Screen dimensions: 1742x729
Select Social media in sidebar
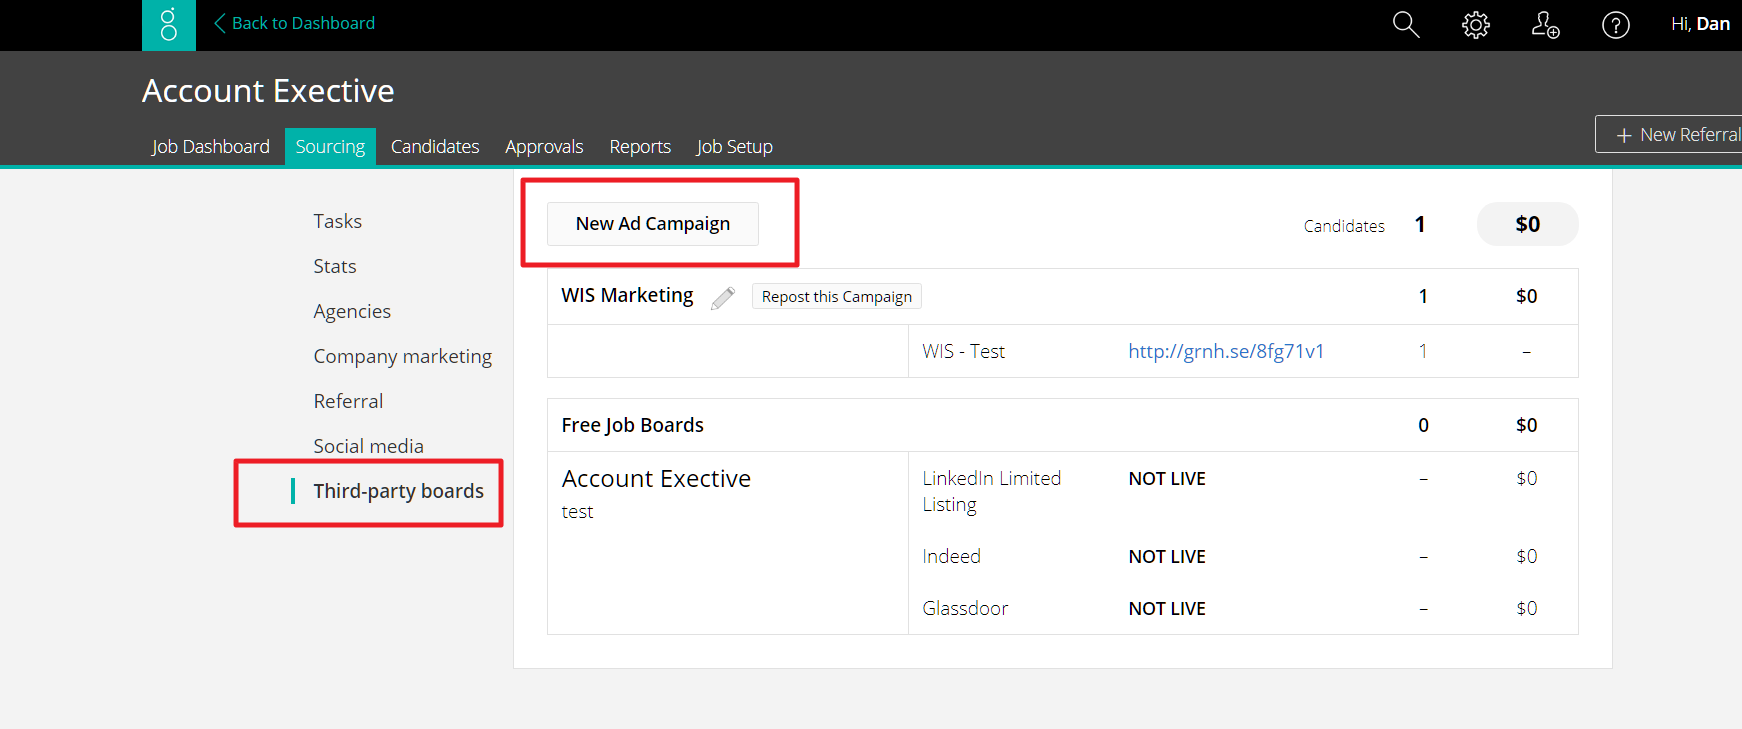[x=368, y=446]
